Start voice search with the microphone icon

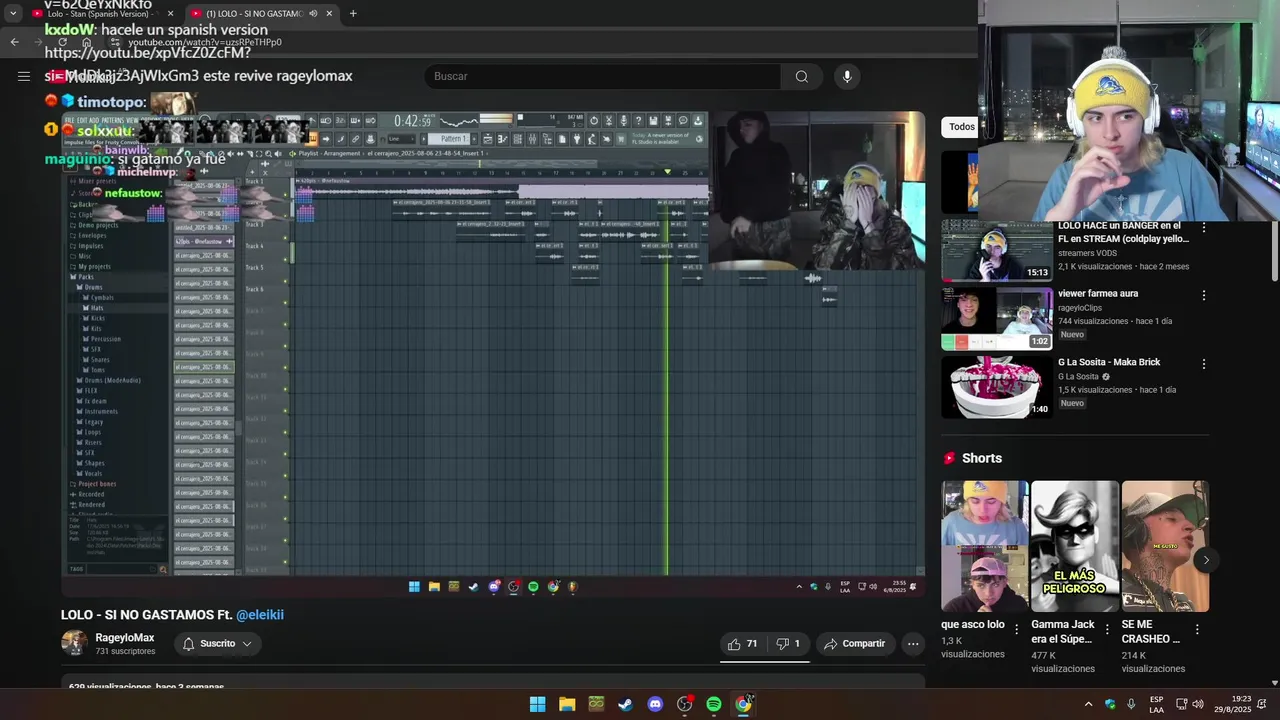[x=847, y=76]
